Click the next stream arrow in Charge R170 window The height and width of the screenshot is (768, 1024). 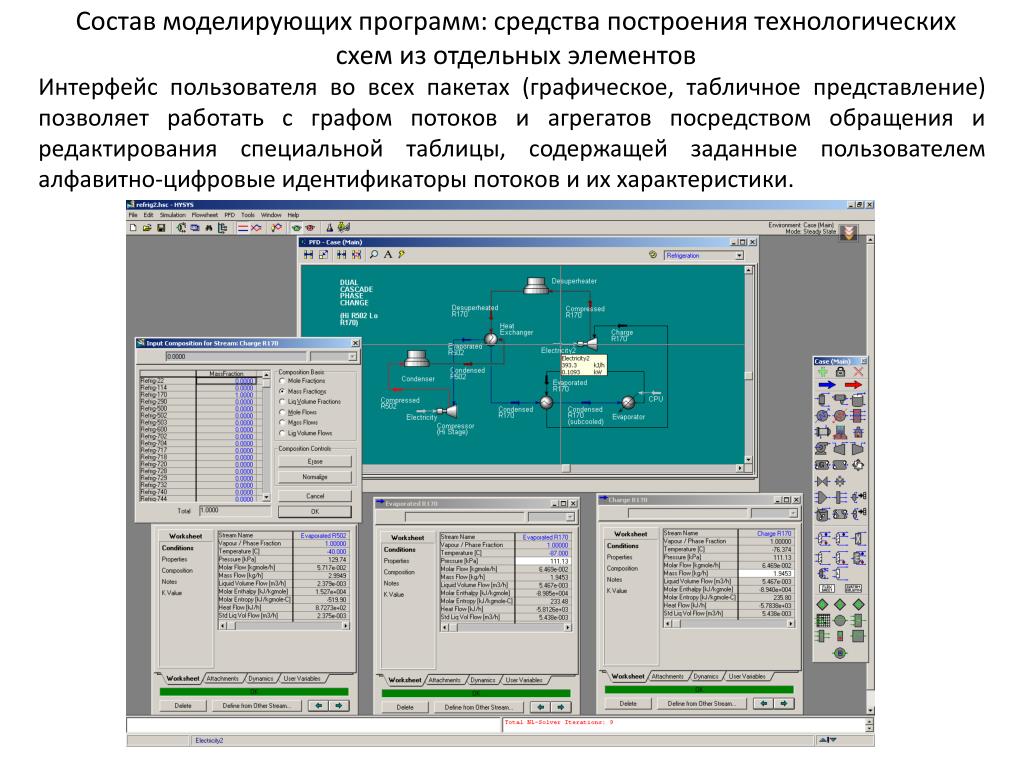coord(784,703)
